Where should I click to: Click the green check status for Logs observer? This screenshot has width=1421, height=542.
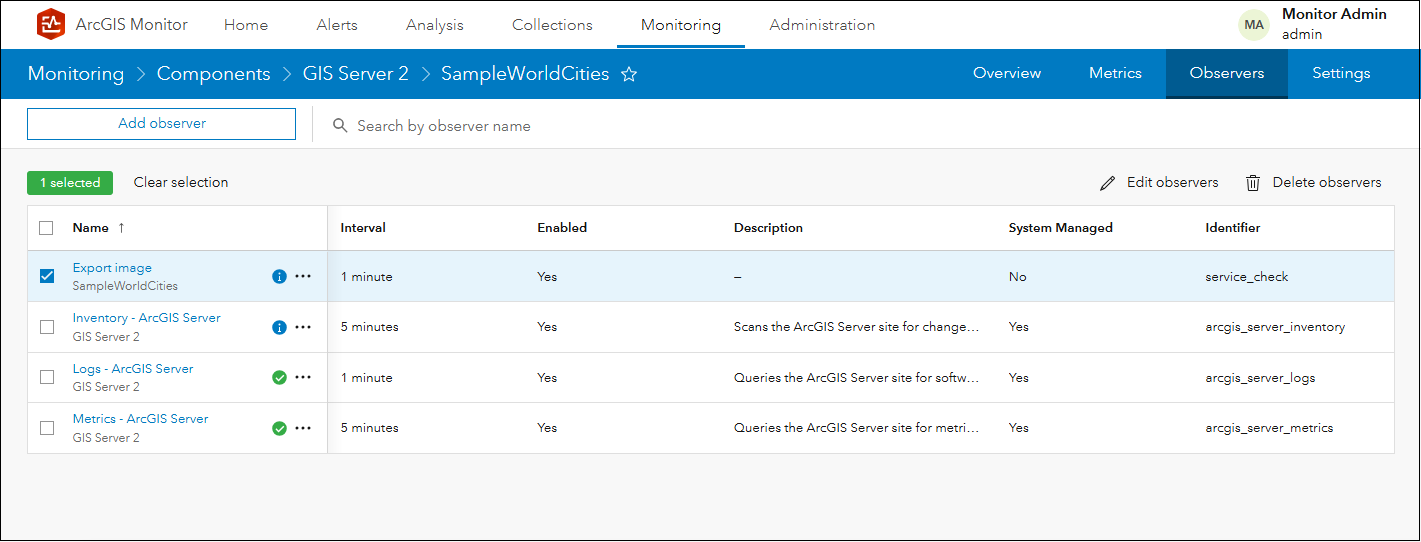tap(280, 378)
